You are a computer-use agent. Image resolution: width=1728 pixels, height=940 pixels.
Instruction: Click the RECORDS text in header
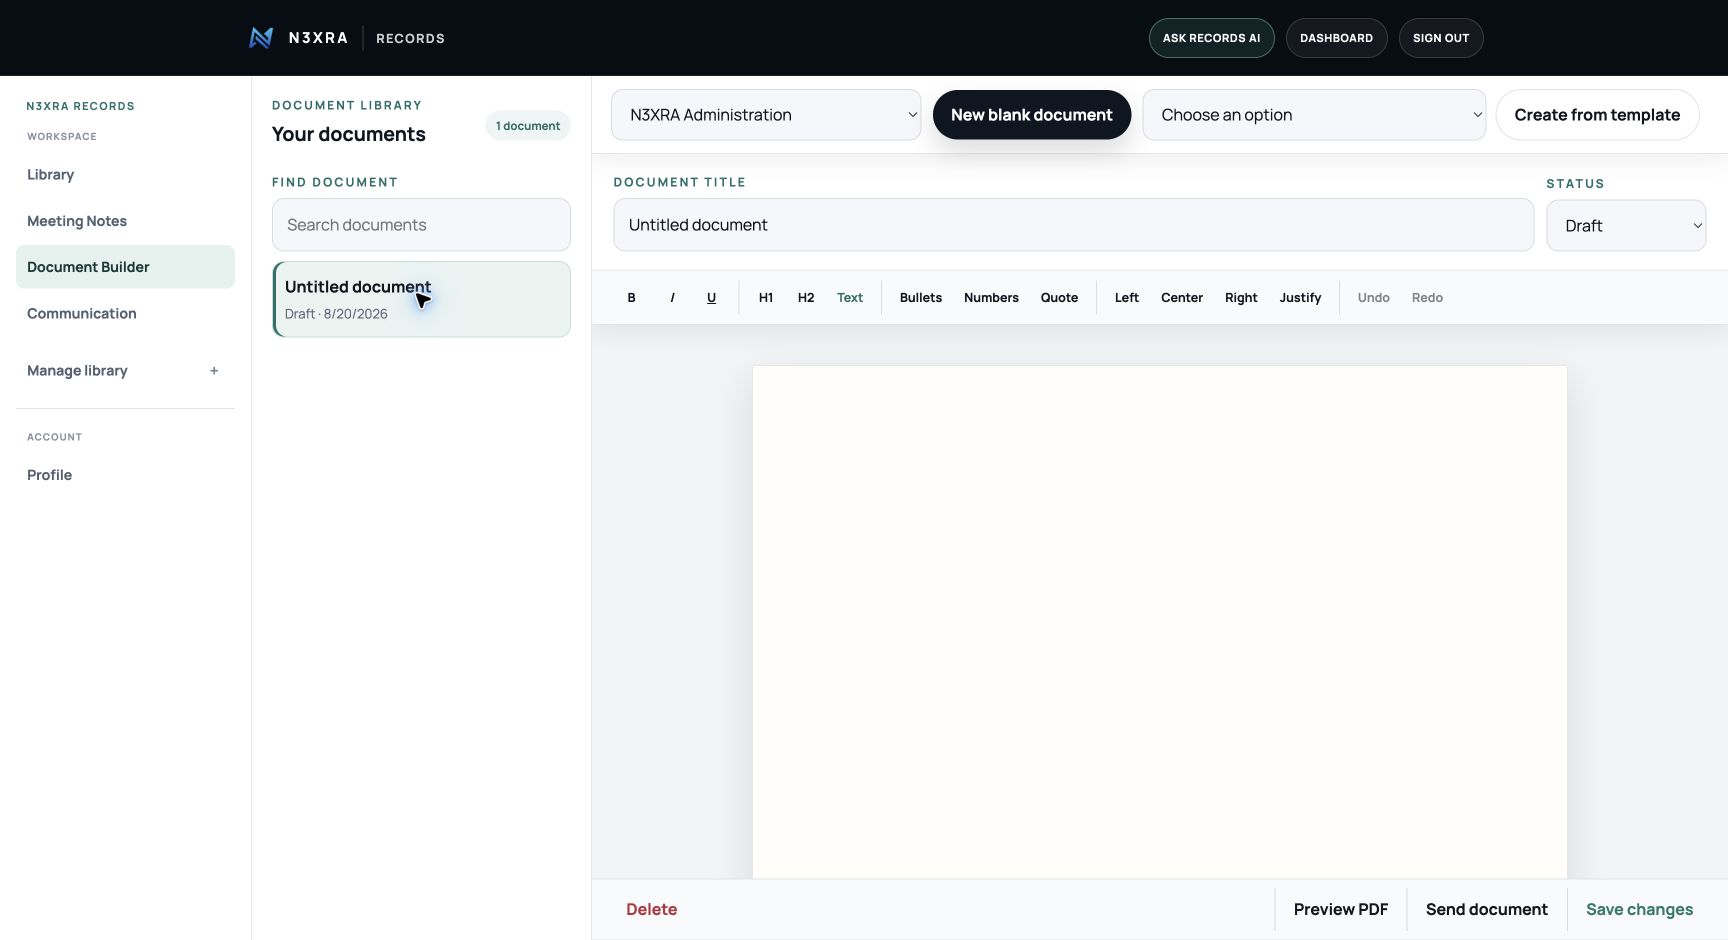pos(410,38)
